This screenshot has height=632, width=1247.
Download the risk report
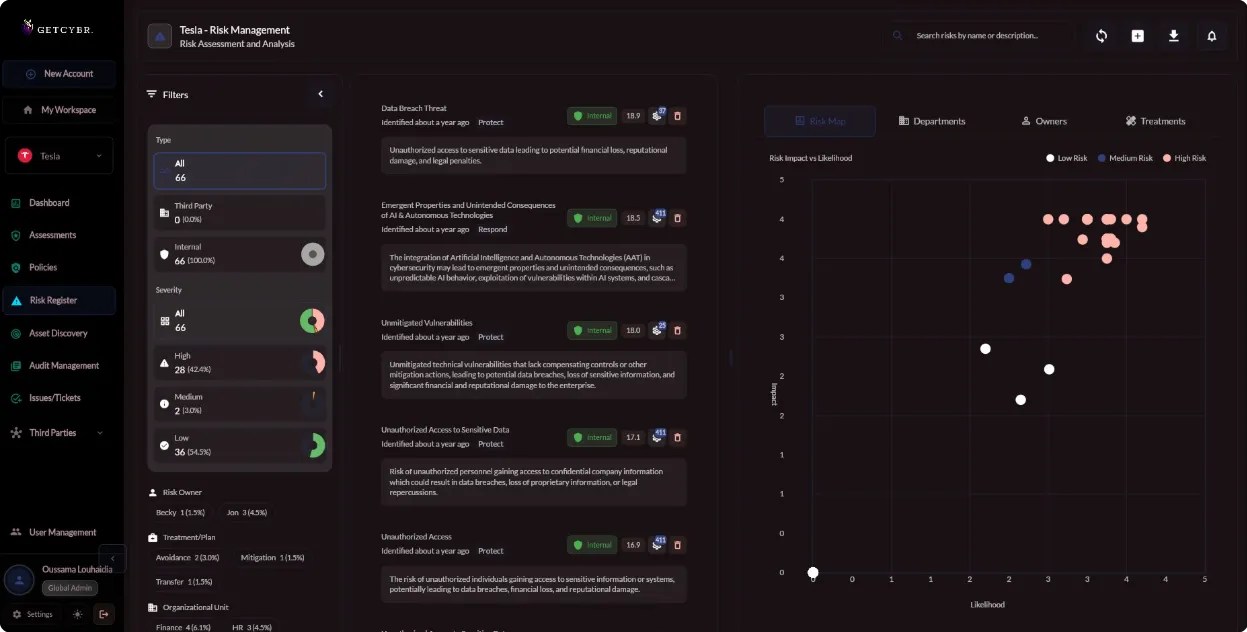click(x=1173, y=35)
